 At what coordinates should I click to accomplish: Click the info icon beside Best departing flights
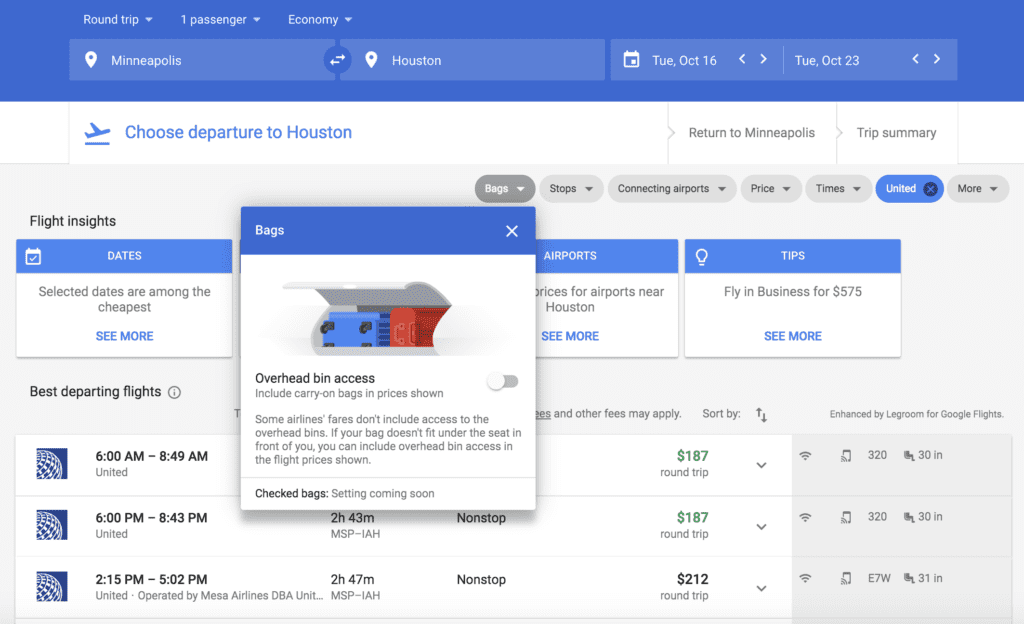click(175, 393)
